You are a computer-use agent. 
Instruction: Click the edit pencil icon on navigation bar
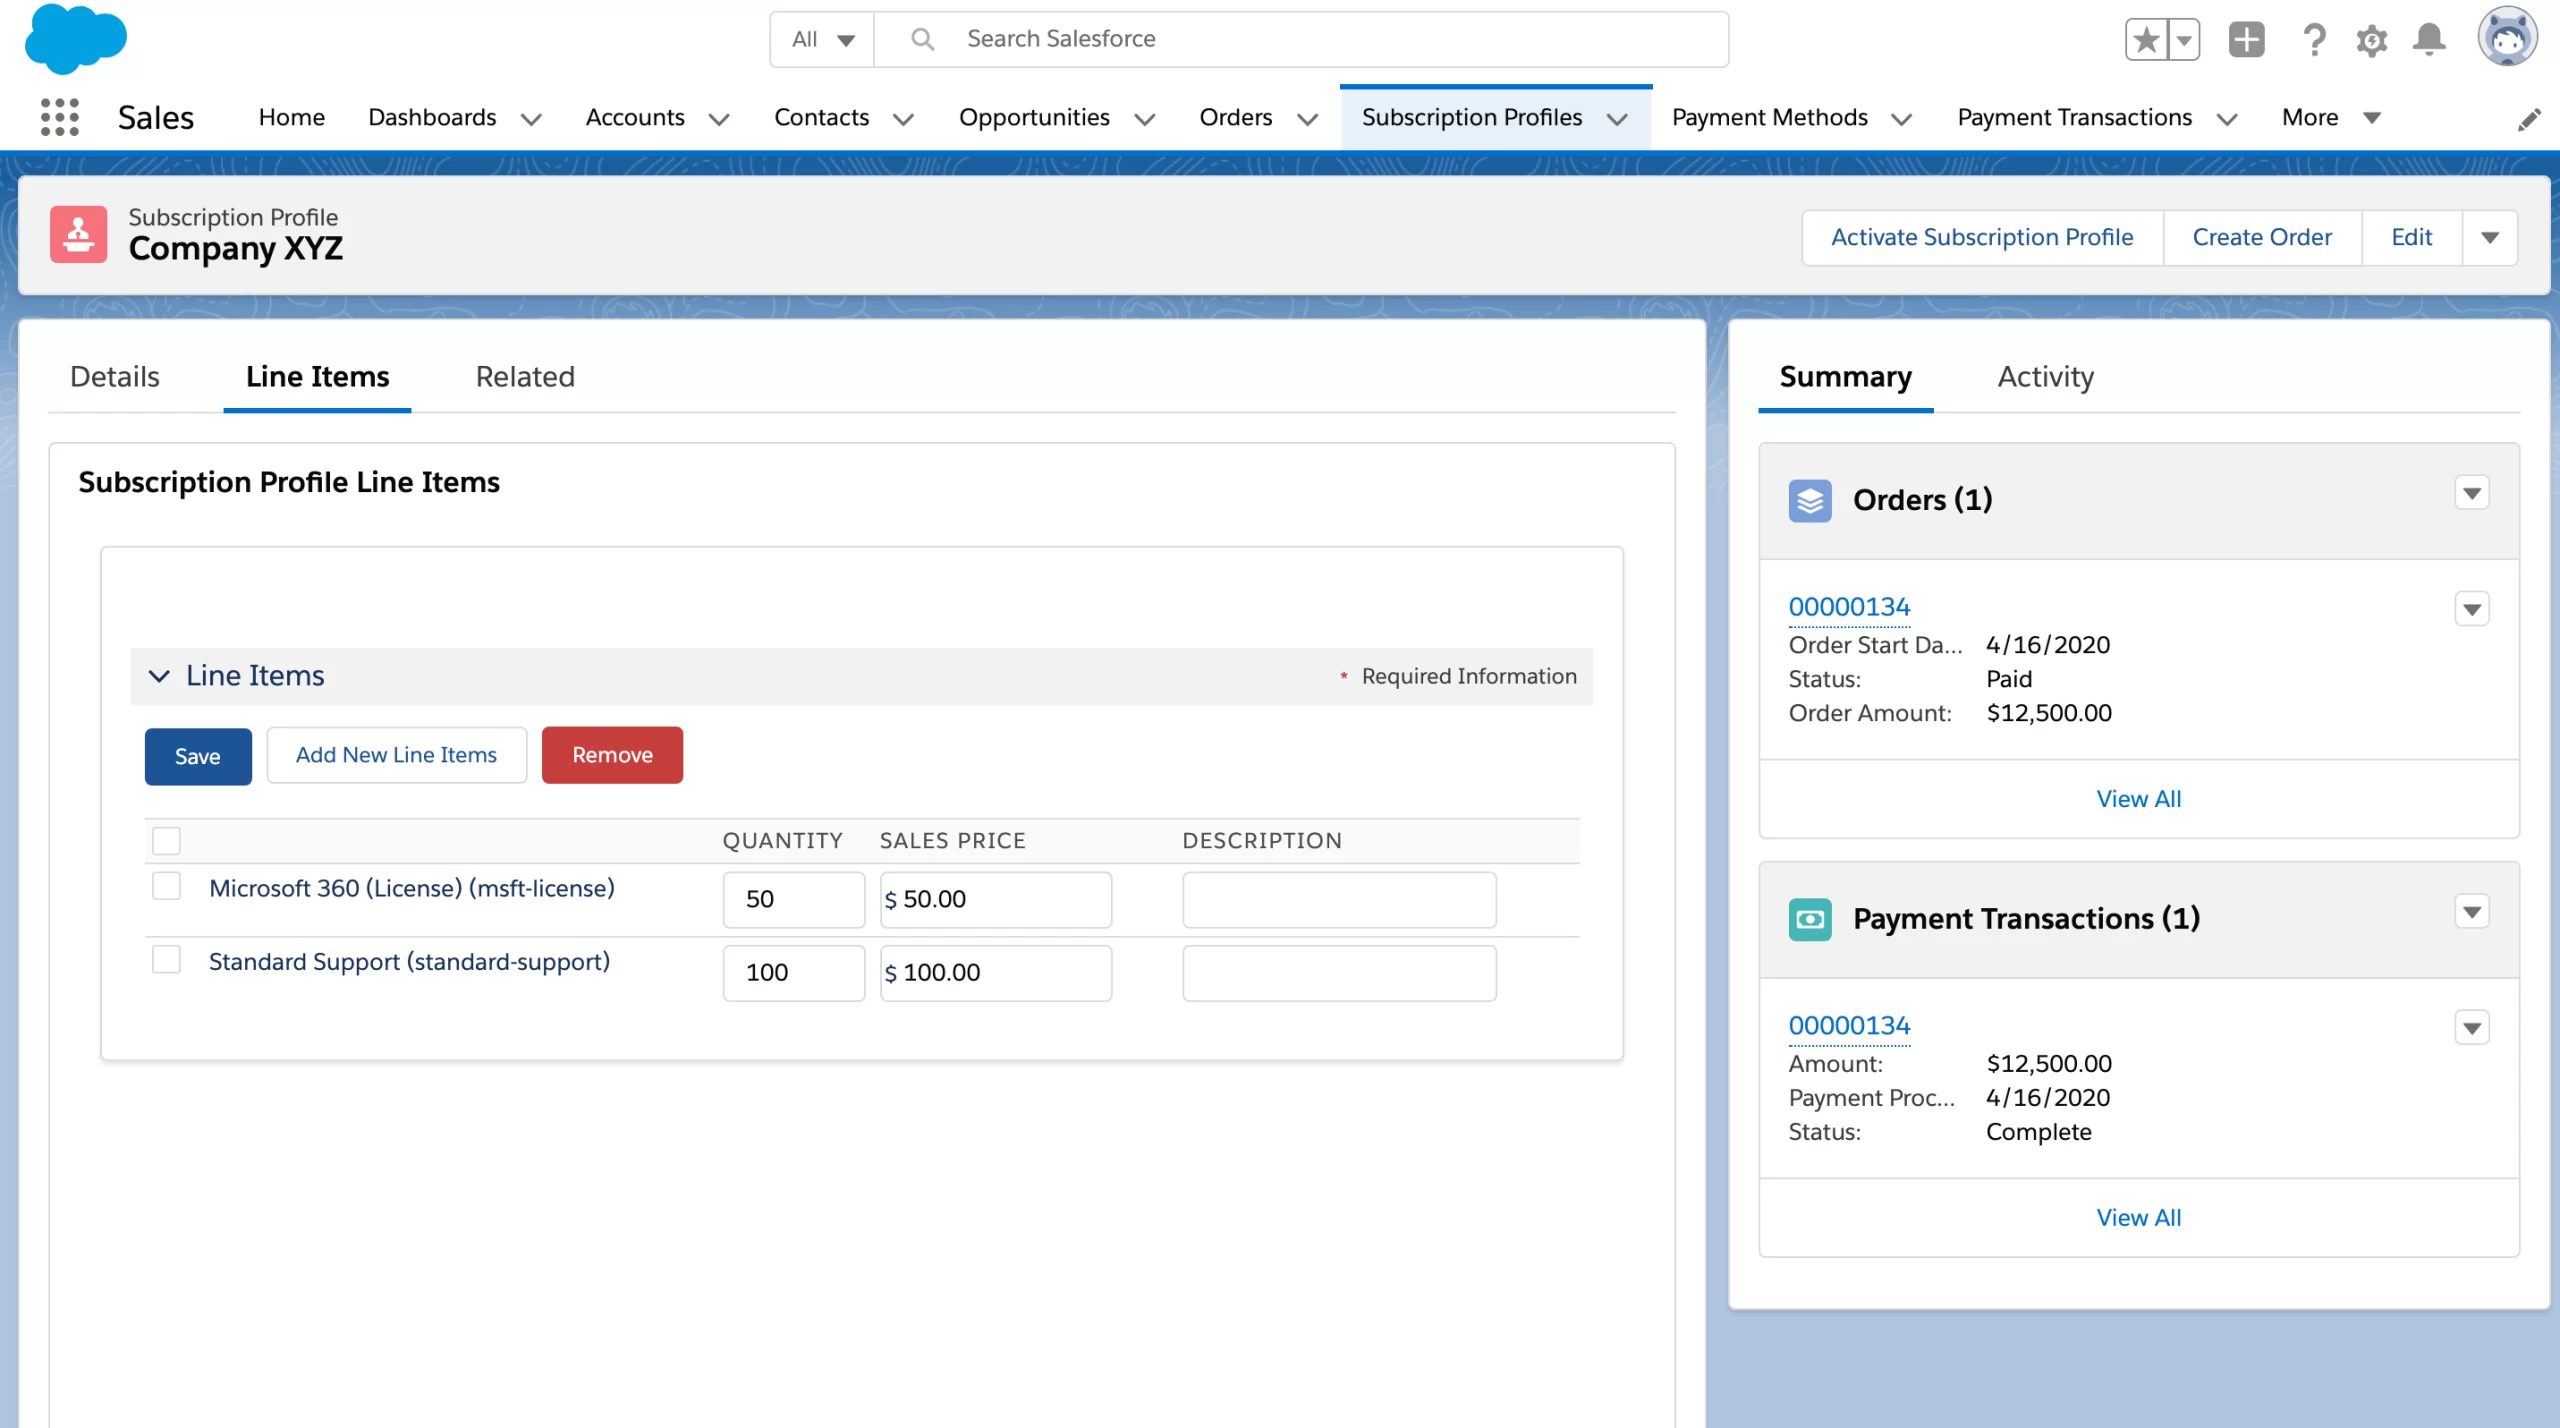tap(2530, 119)
